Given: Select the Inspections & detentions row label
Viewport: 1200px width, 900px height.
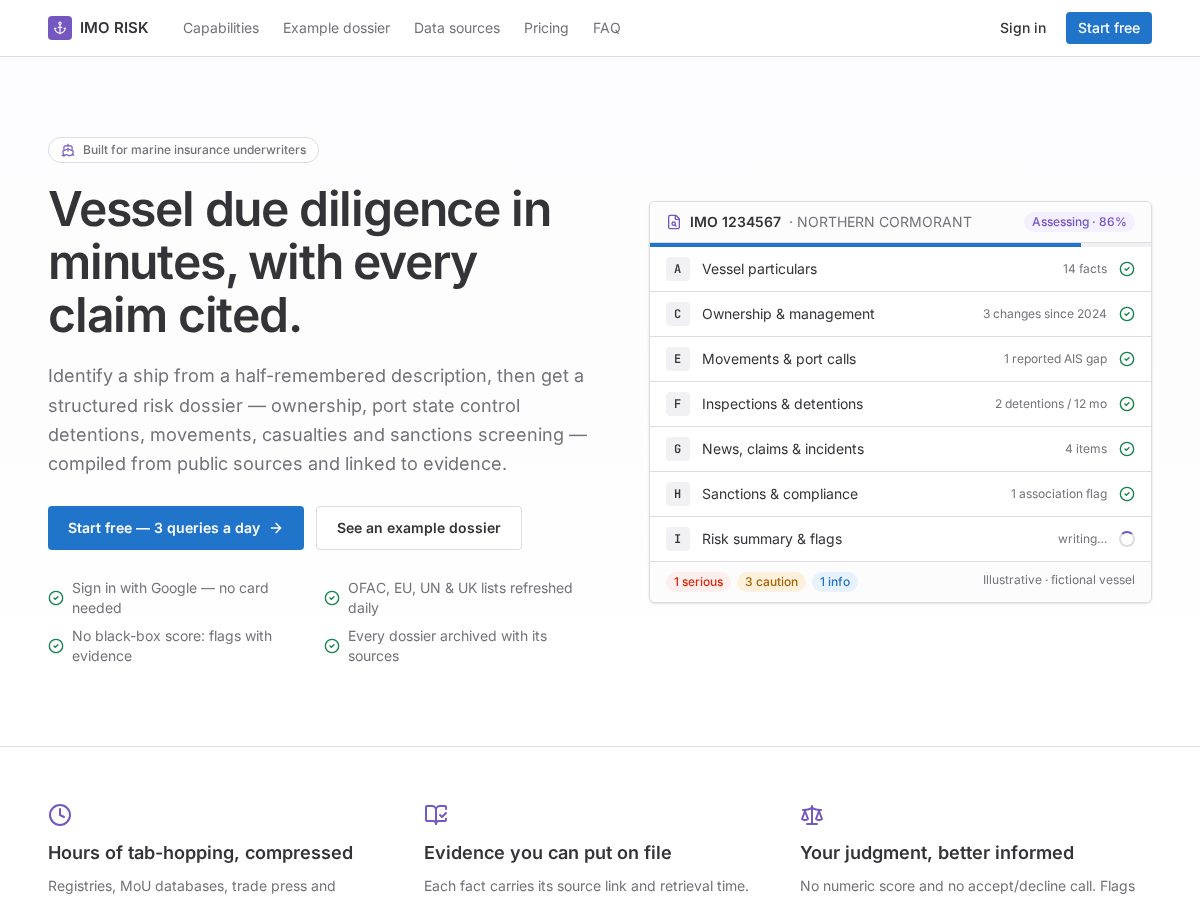Looking at the screenshot, I should 782,404.
